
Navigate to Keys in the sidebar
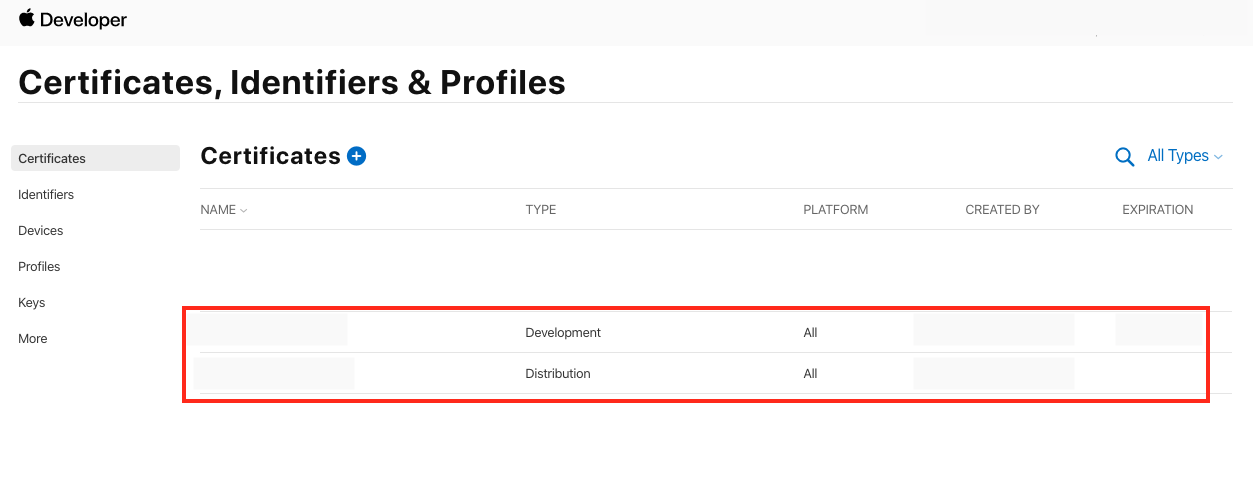[x=32, y=302]
